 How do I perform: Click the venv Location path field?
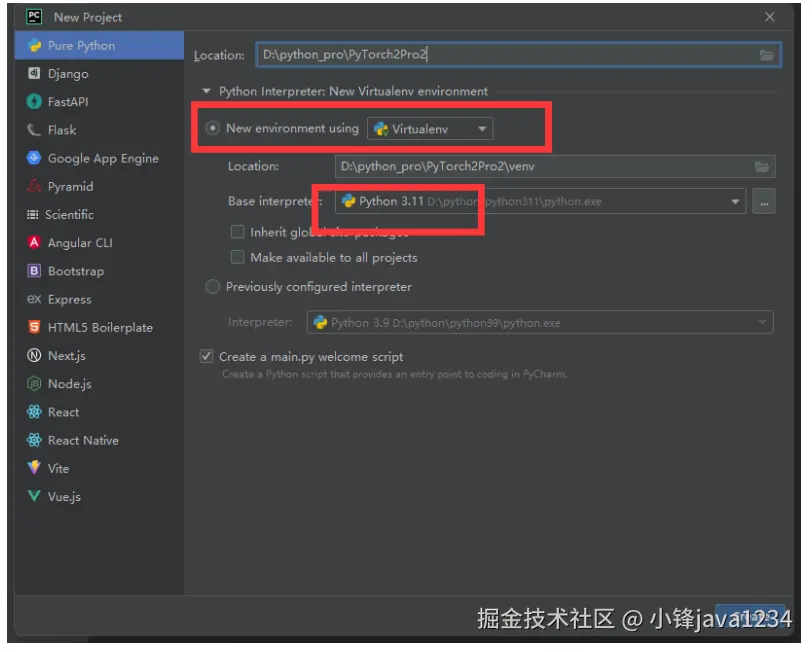pyautogui.click(x=555, y=167)
